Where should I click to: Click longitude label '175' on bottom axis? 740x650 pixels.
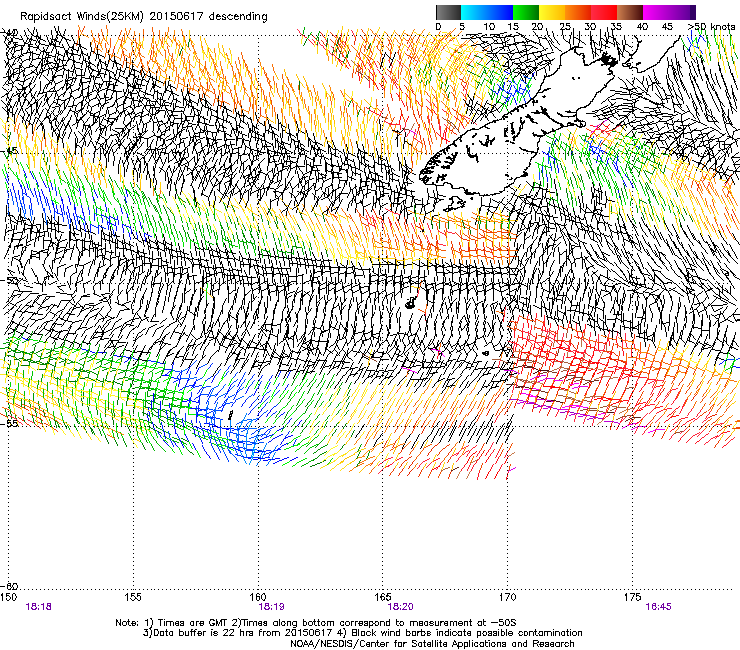click(632, 597)
